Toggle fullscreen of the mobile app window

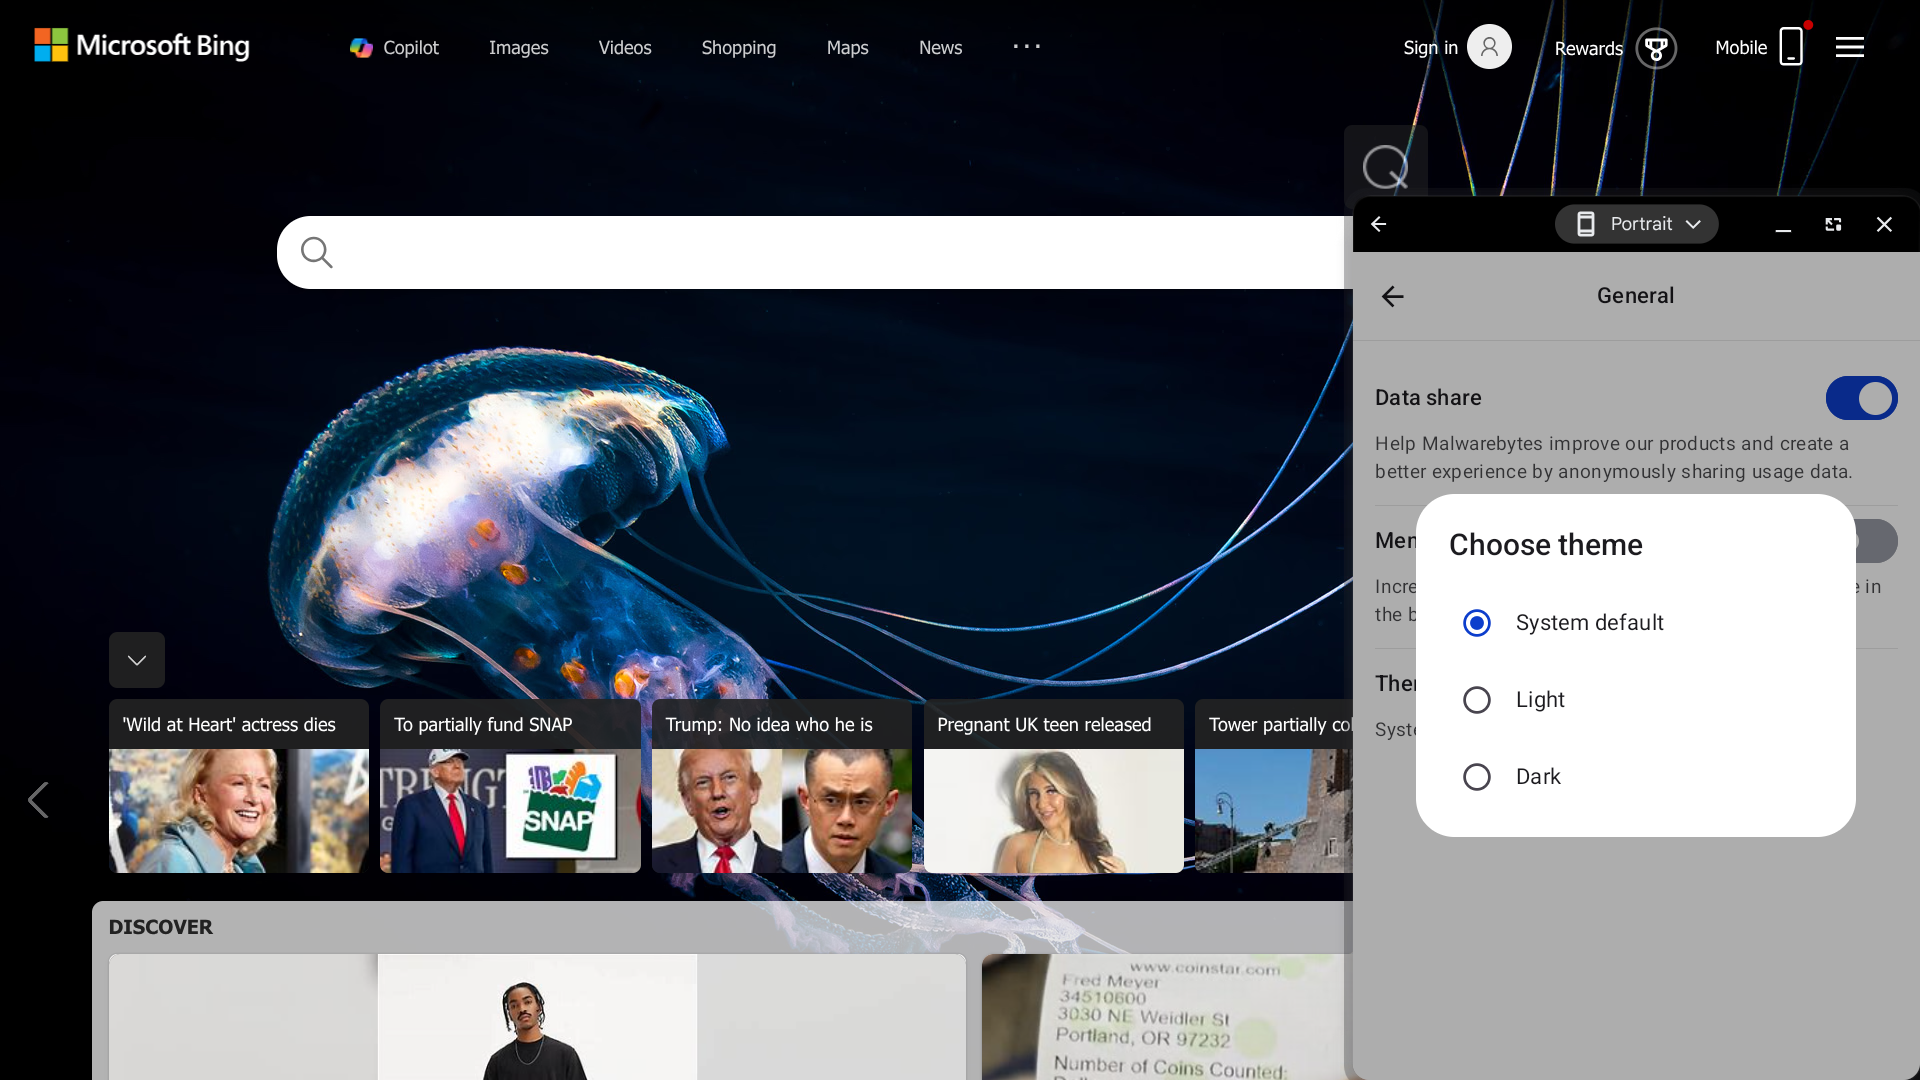coord(1833,224)
